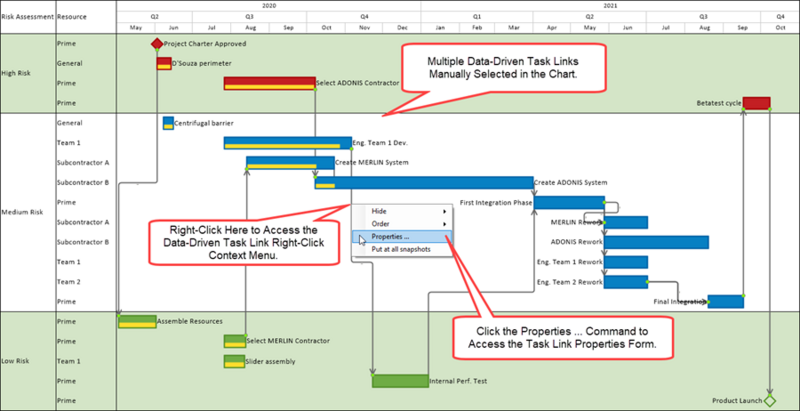Click the Product Launch green diamond milestone

point(769,401)
